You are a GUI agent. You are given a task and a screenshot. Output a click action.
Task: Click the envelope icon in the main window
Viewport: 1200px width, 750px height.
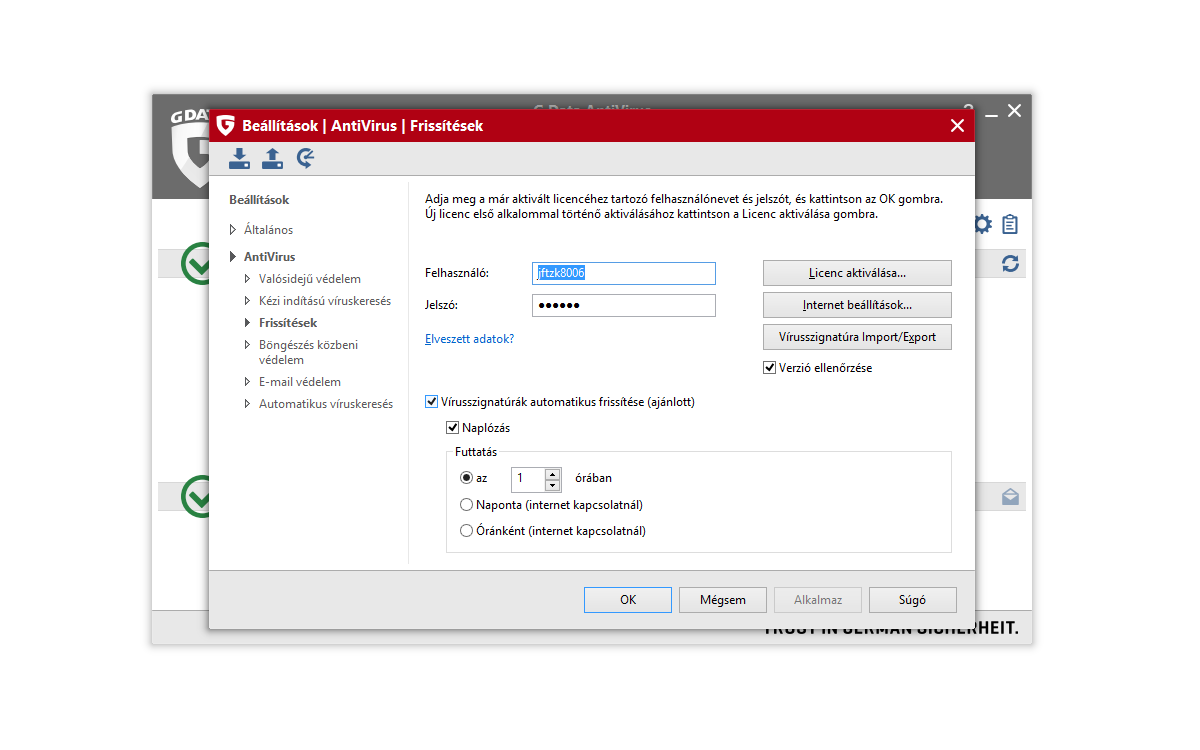click(x=1010, y=497)
